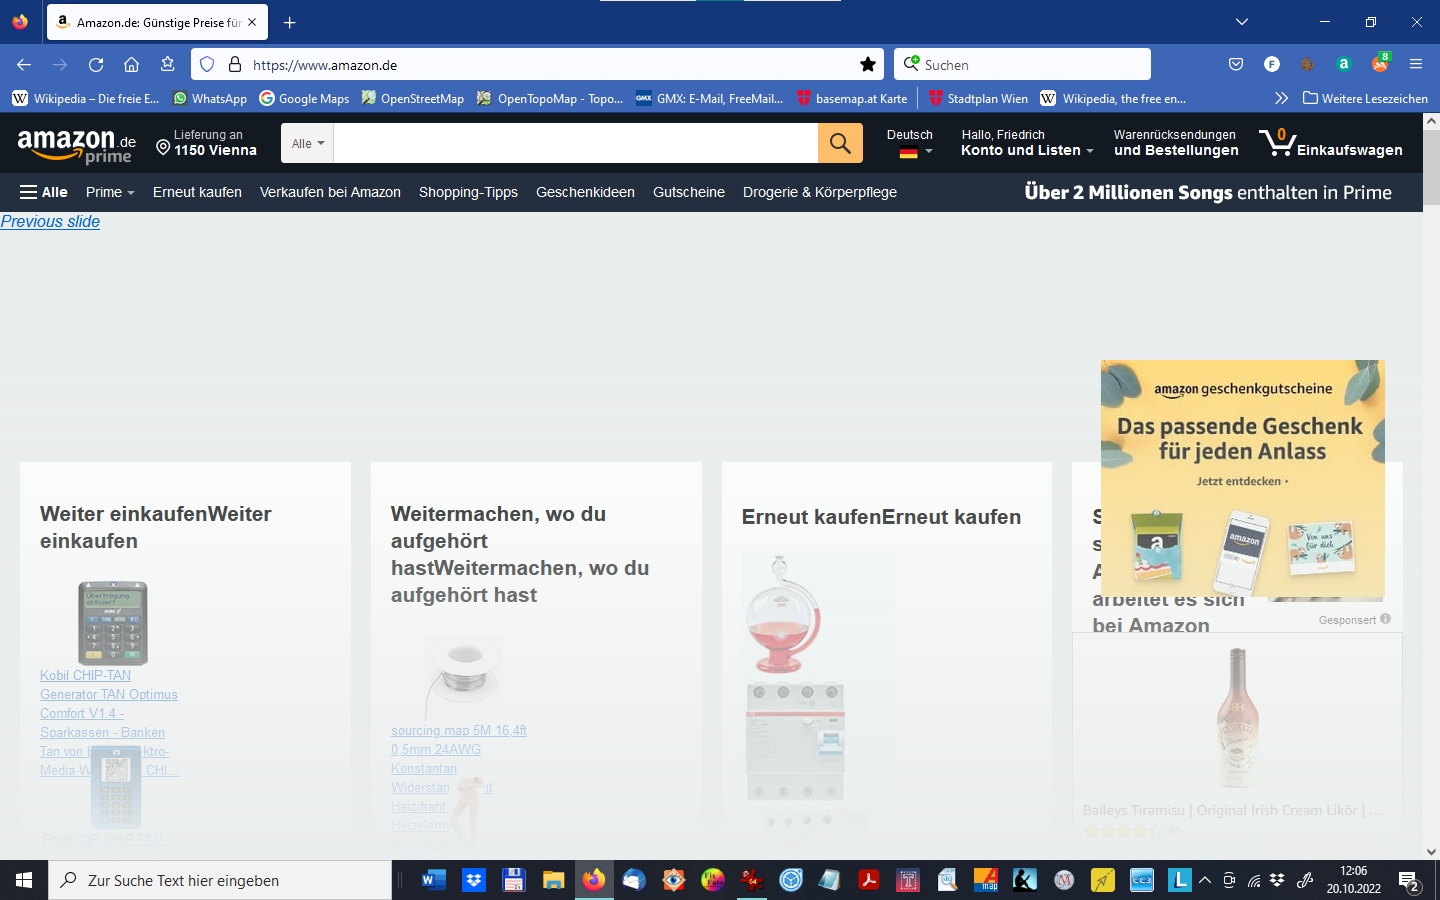Image resolution: width=1440 pixels, height=900 pixels.
Task: Expand Konto und Listen account menu
Action: tap(1027, 143)
